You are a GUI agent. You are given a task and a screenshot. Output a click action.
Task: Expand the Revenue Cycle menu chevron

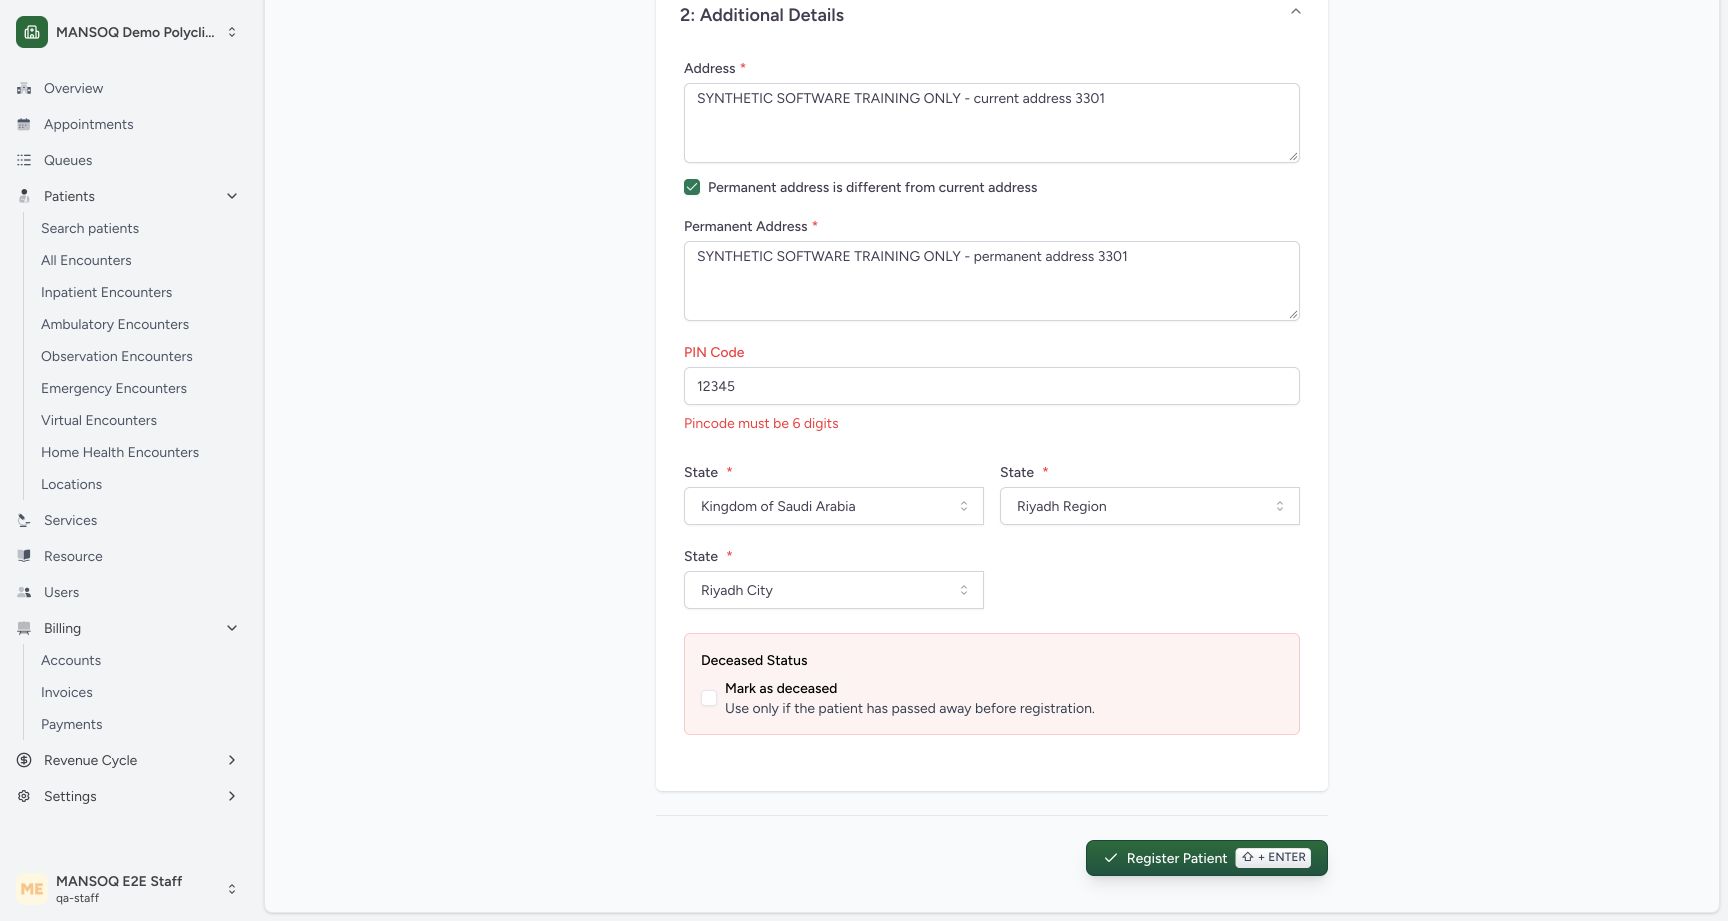232,760
